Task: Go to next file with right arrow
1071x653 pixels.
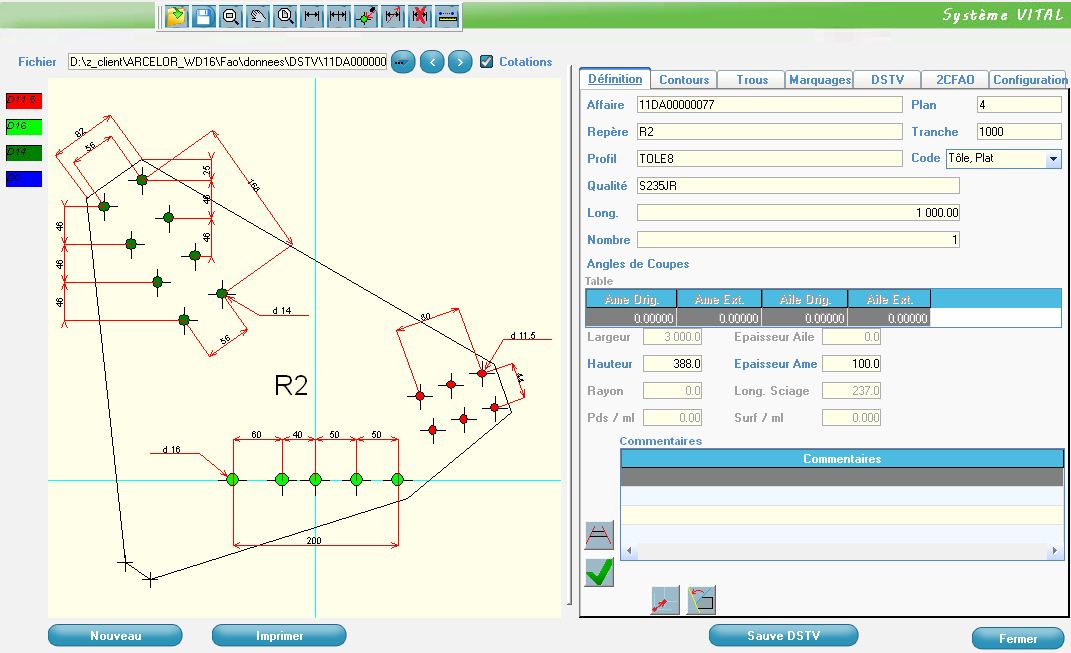Action: (460, 62)
